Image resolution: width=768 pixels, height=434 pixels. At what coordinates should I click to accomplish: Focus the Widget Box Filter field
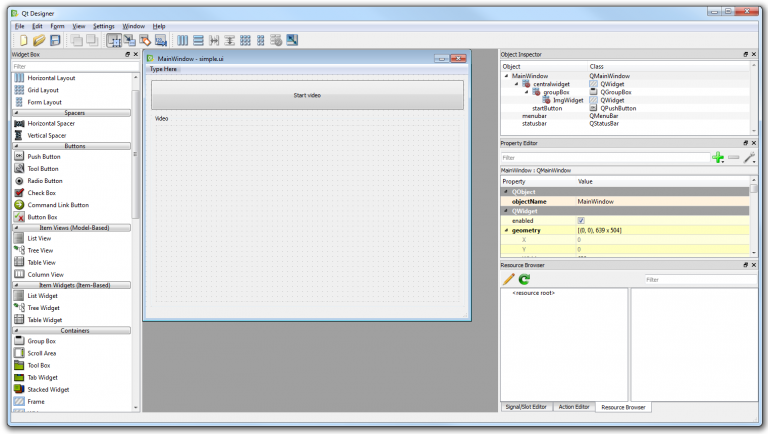[75, 66]
